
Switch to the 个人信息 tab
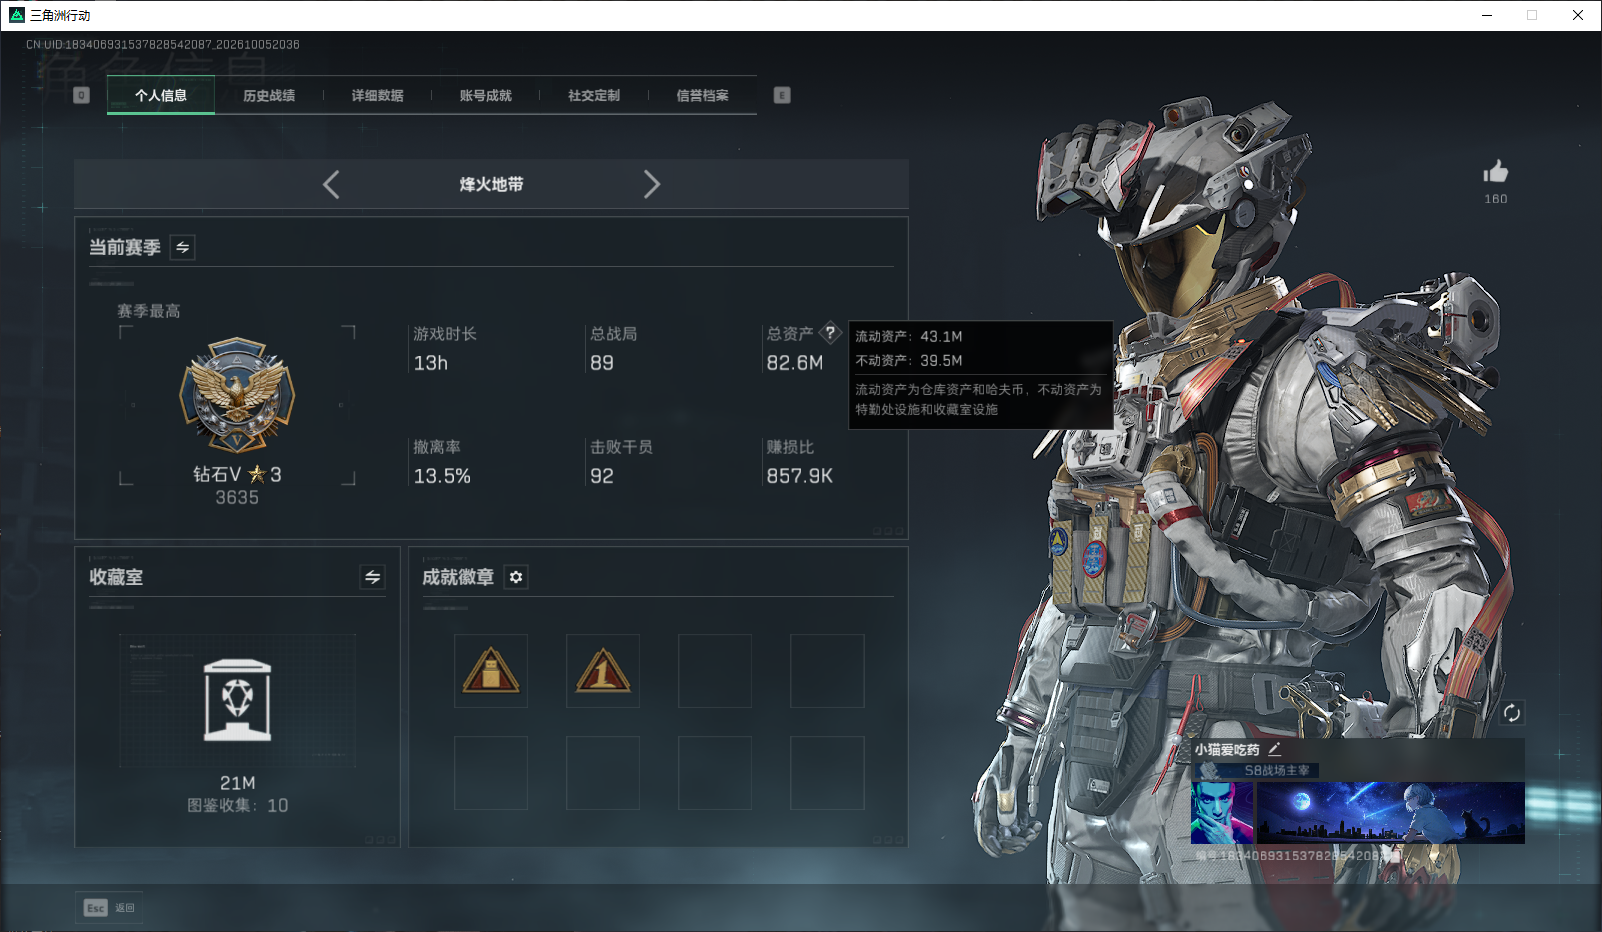(161, 95)
